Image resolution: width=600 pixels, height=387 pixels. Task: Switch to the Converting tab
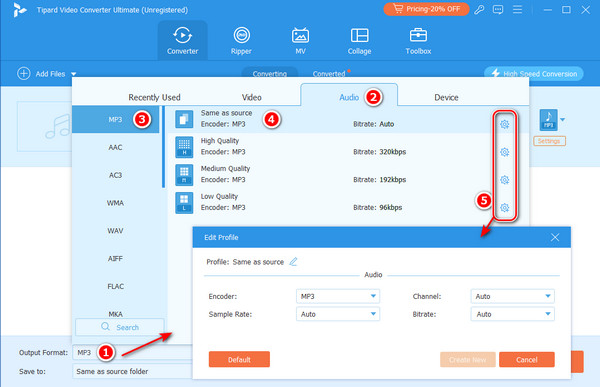point(269,73)
